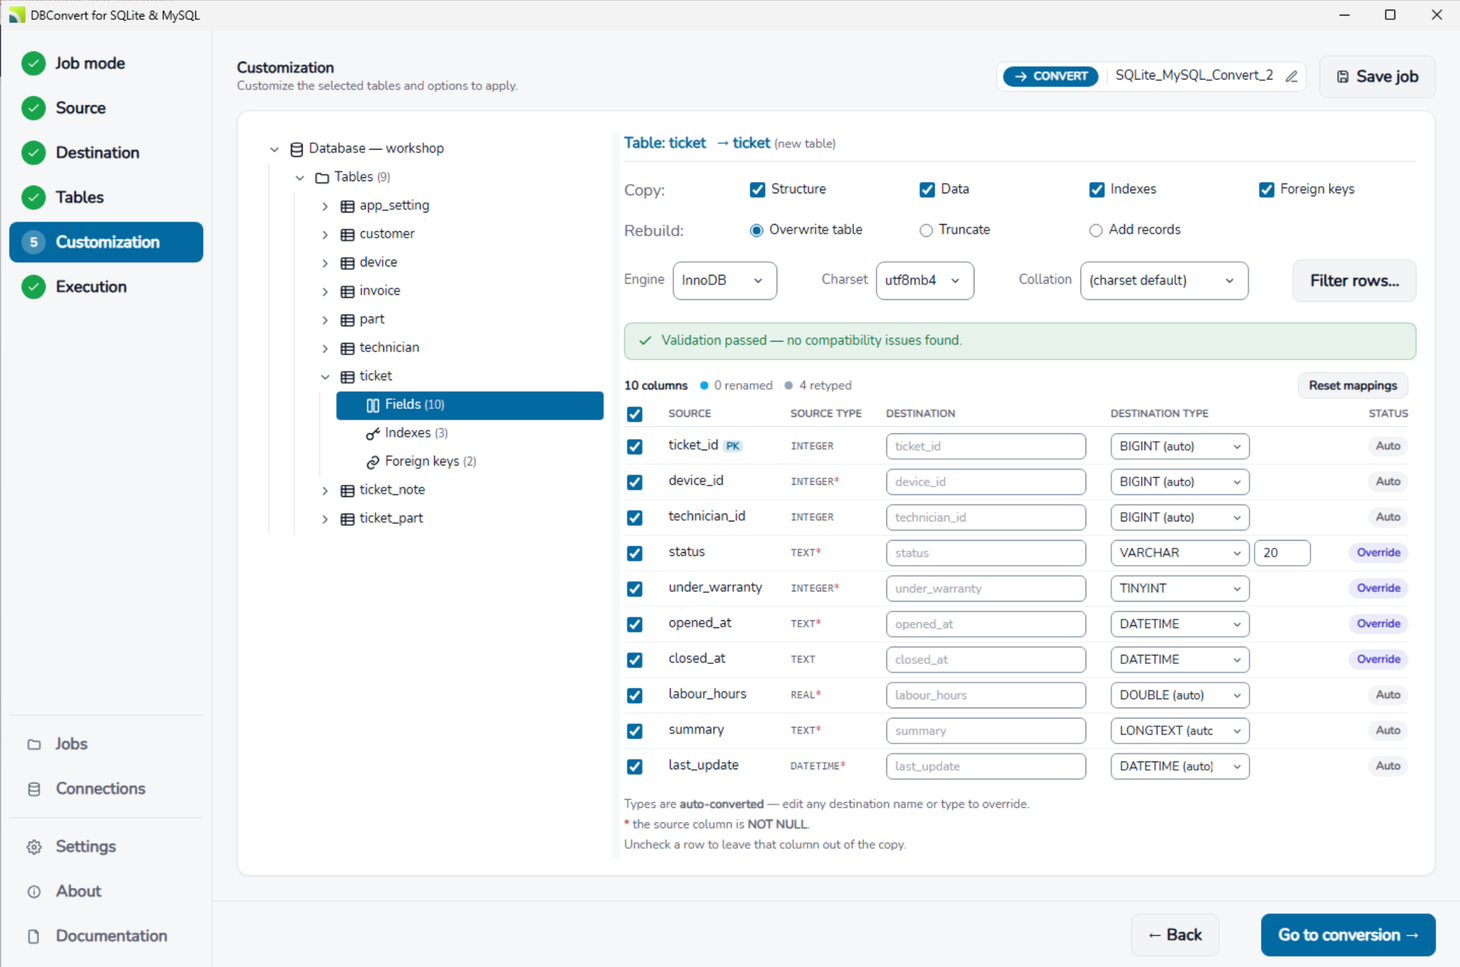This screenshot has width=1460, height=967.
Task: Go to the Destination step
Action: pyautogui.click(x=106, y=153)
